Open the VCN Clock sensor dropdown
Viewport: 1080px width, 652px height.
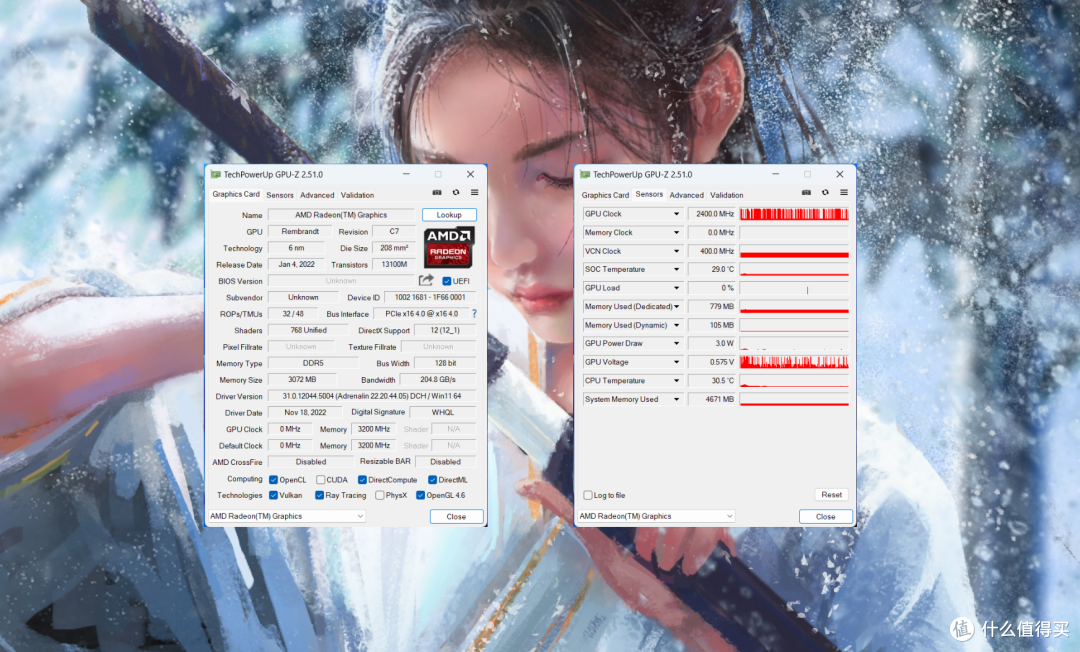click(676, 251)
